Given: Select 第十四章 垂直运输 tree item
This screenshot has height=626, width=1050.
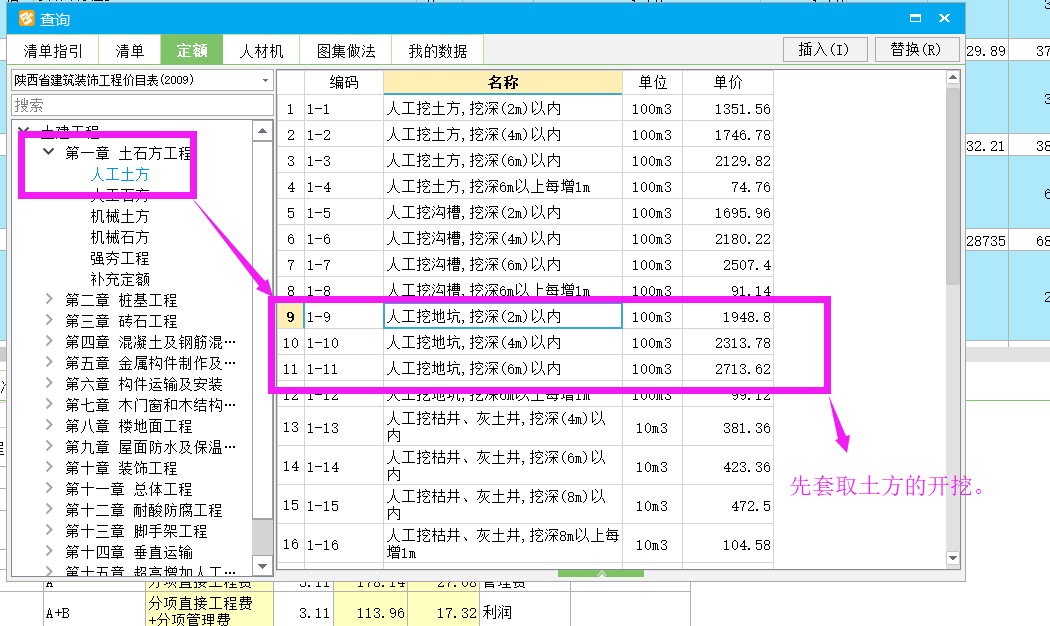Looking at the screenshot, I should point(129,552).
